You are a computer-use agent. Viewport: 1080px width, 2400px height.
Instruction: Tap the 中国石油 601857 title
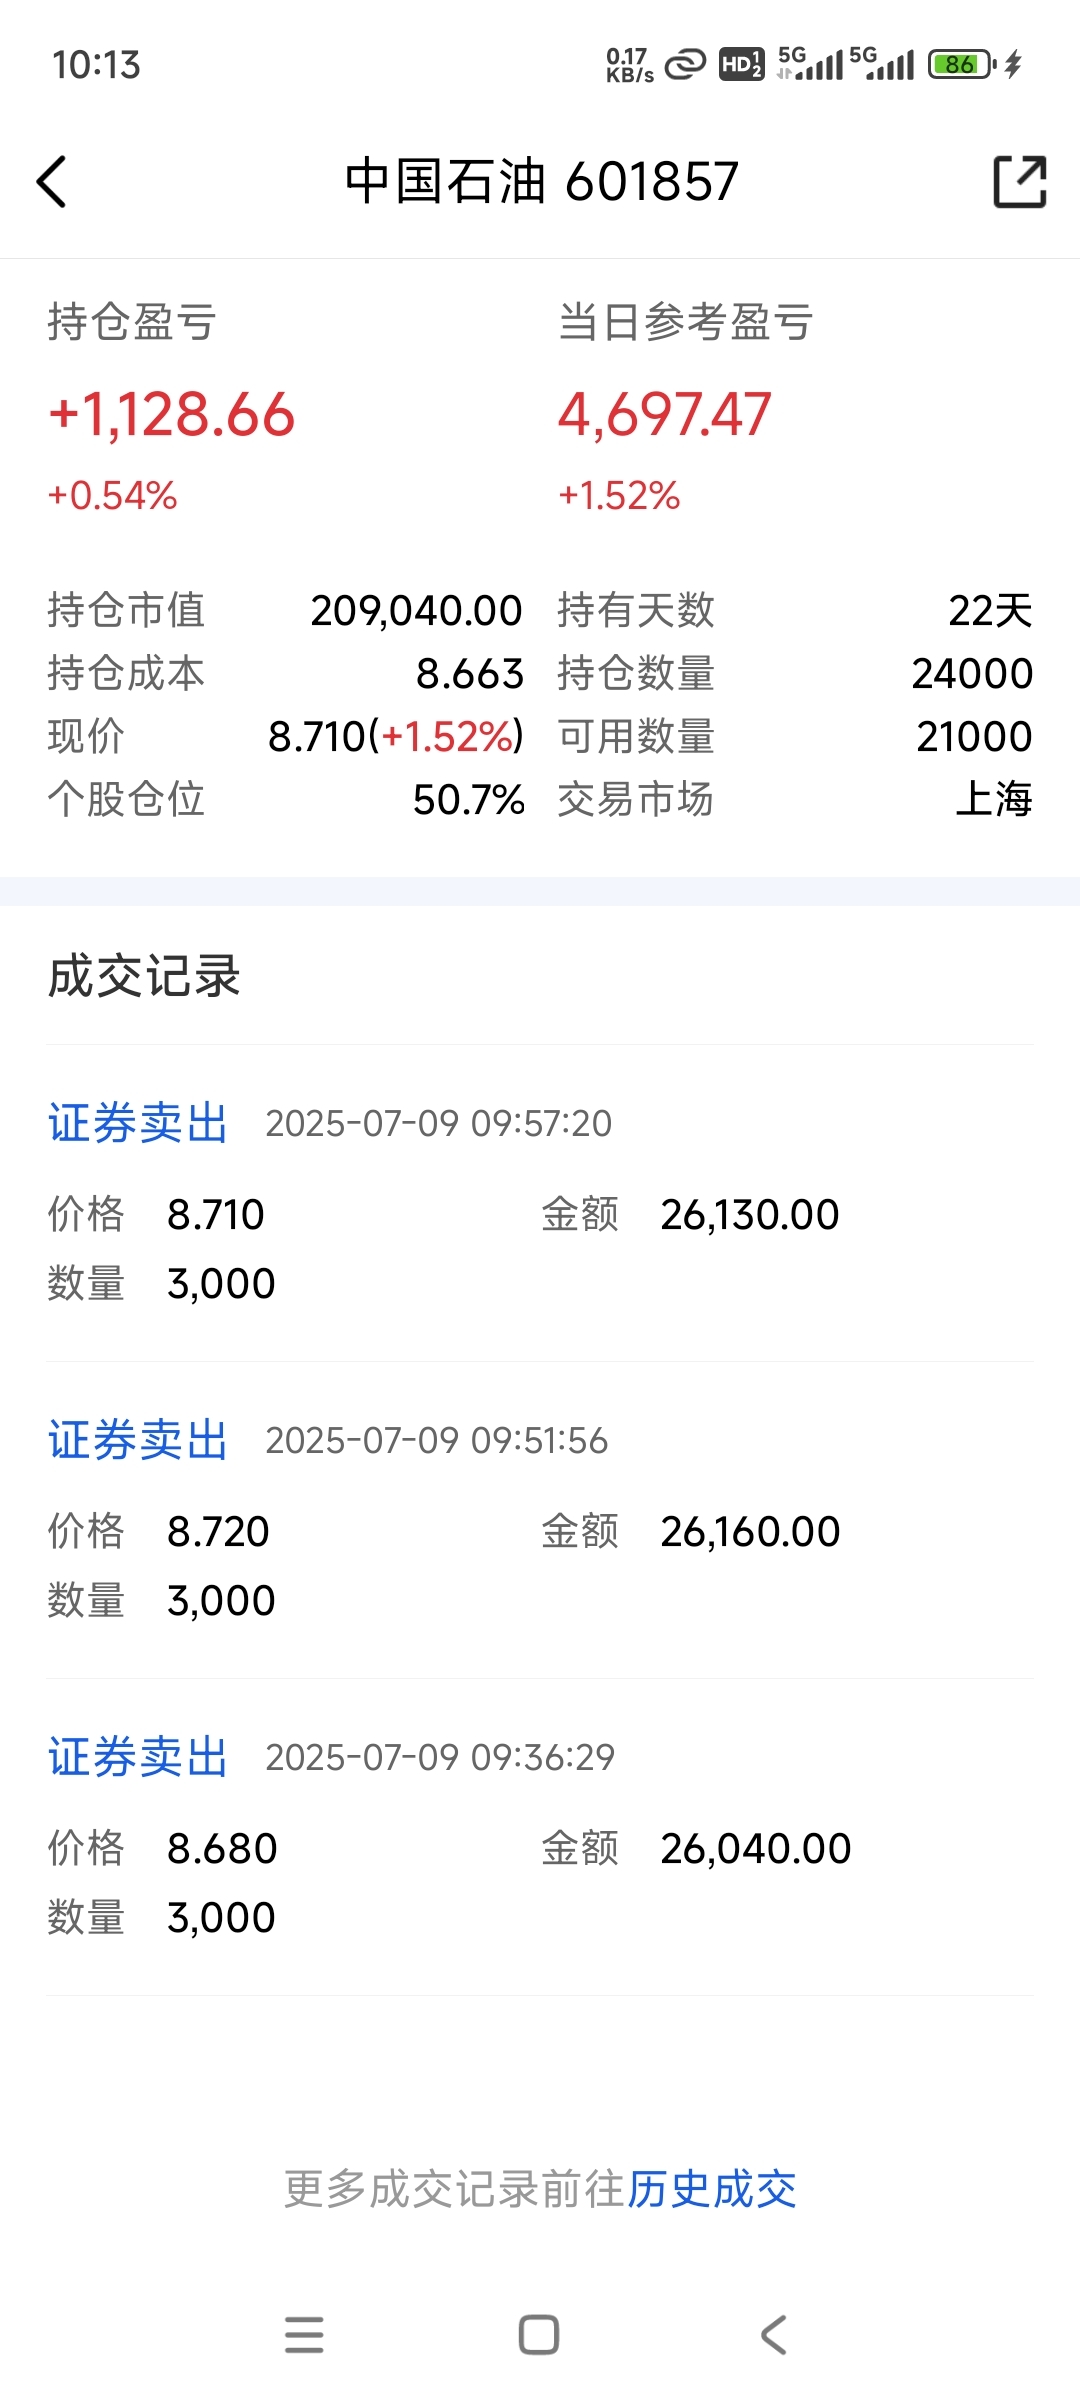[541, 182]
